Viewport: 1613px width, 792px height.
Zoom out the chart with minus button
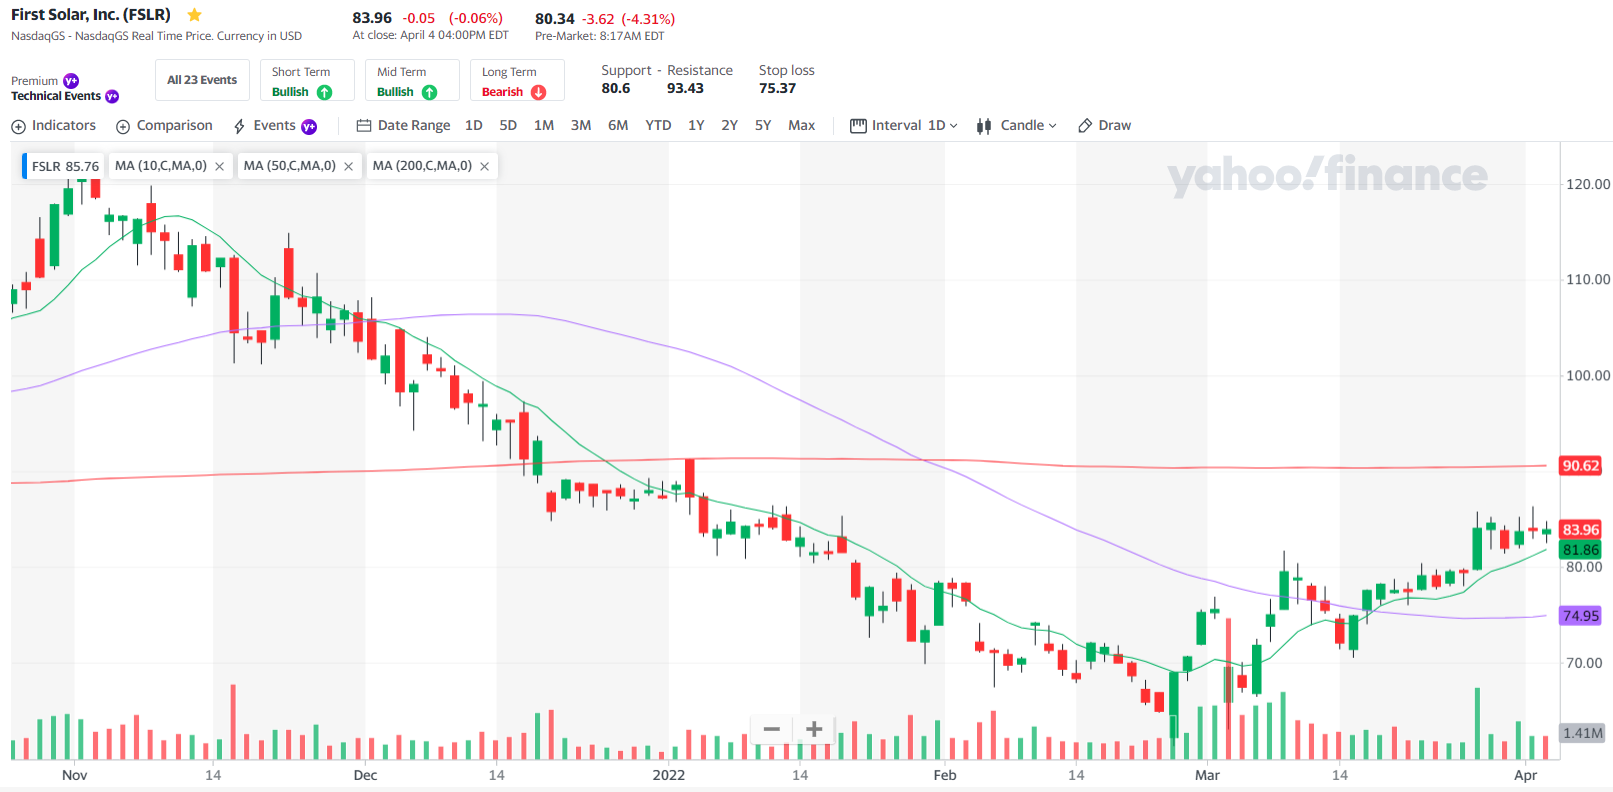tap(772, 729)
